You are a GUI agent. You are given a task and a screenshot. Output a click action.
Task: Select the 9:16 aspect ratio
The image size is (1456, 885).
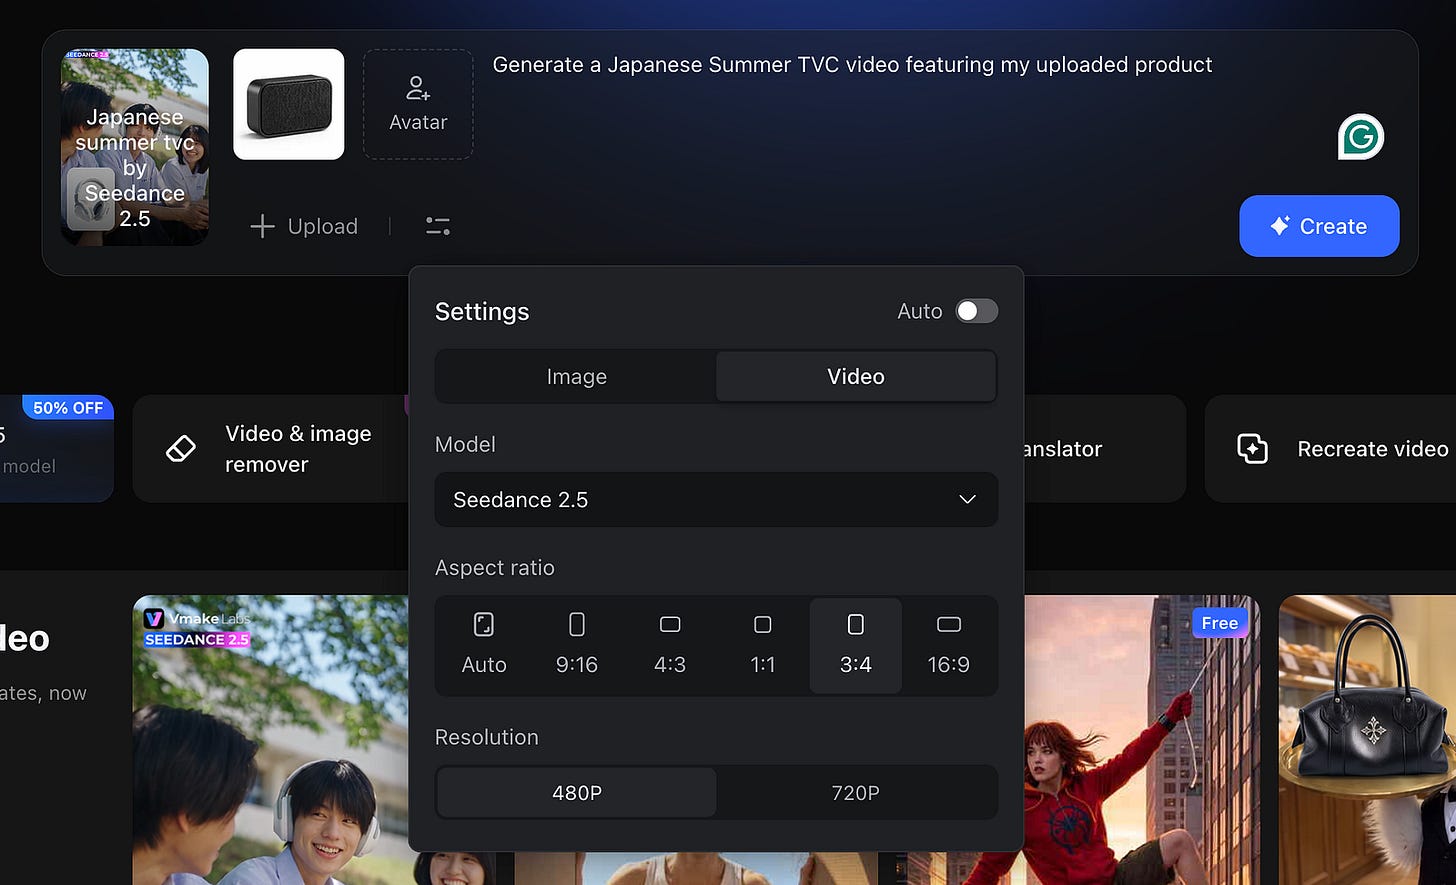[577, 645]
